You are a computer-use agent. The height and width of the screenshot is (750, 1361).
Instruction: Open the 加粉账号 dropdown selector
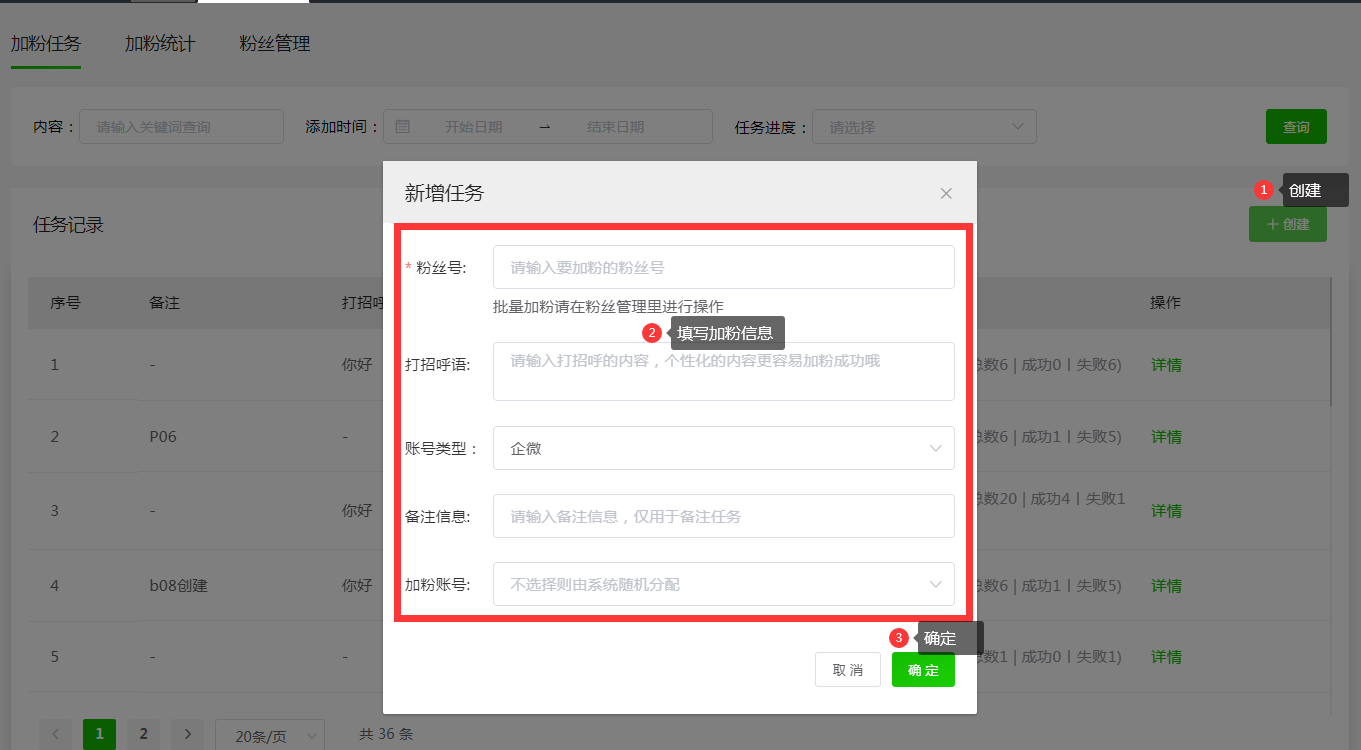click(x=723, y=584)
